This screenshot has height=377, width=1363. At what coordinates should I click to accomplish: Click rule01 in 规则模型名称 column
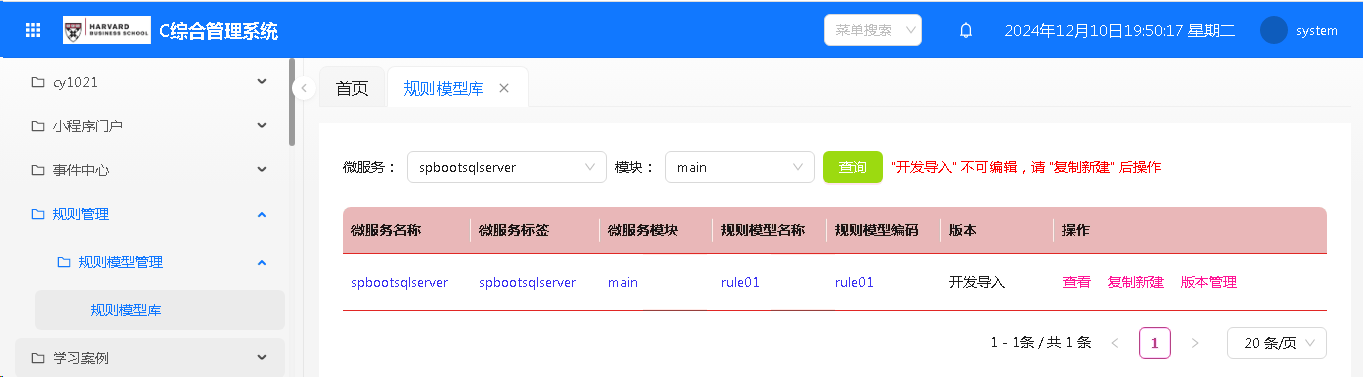tap(741, 282)
